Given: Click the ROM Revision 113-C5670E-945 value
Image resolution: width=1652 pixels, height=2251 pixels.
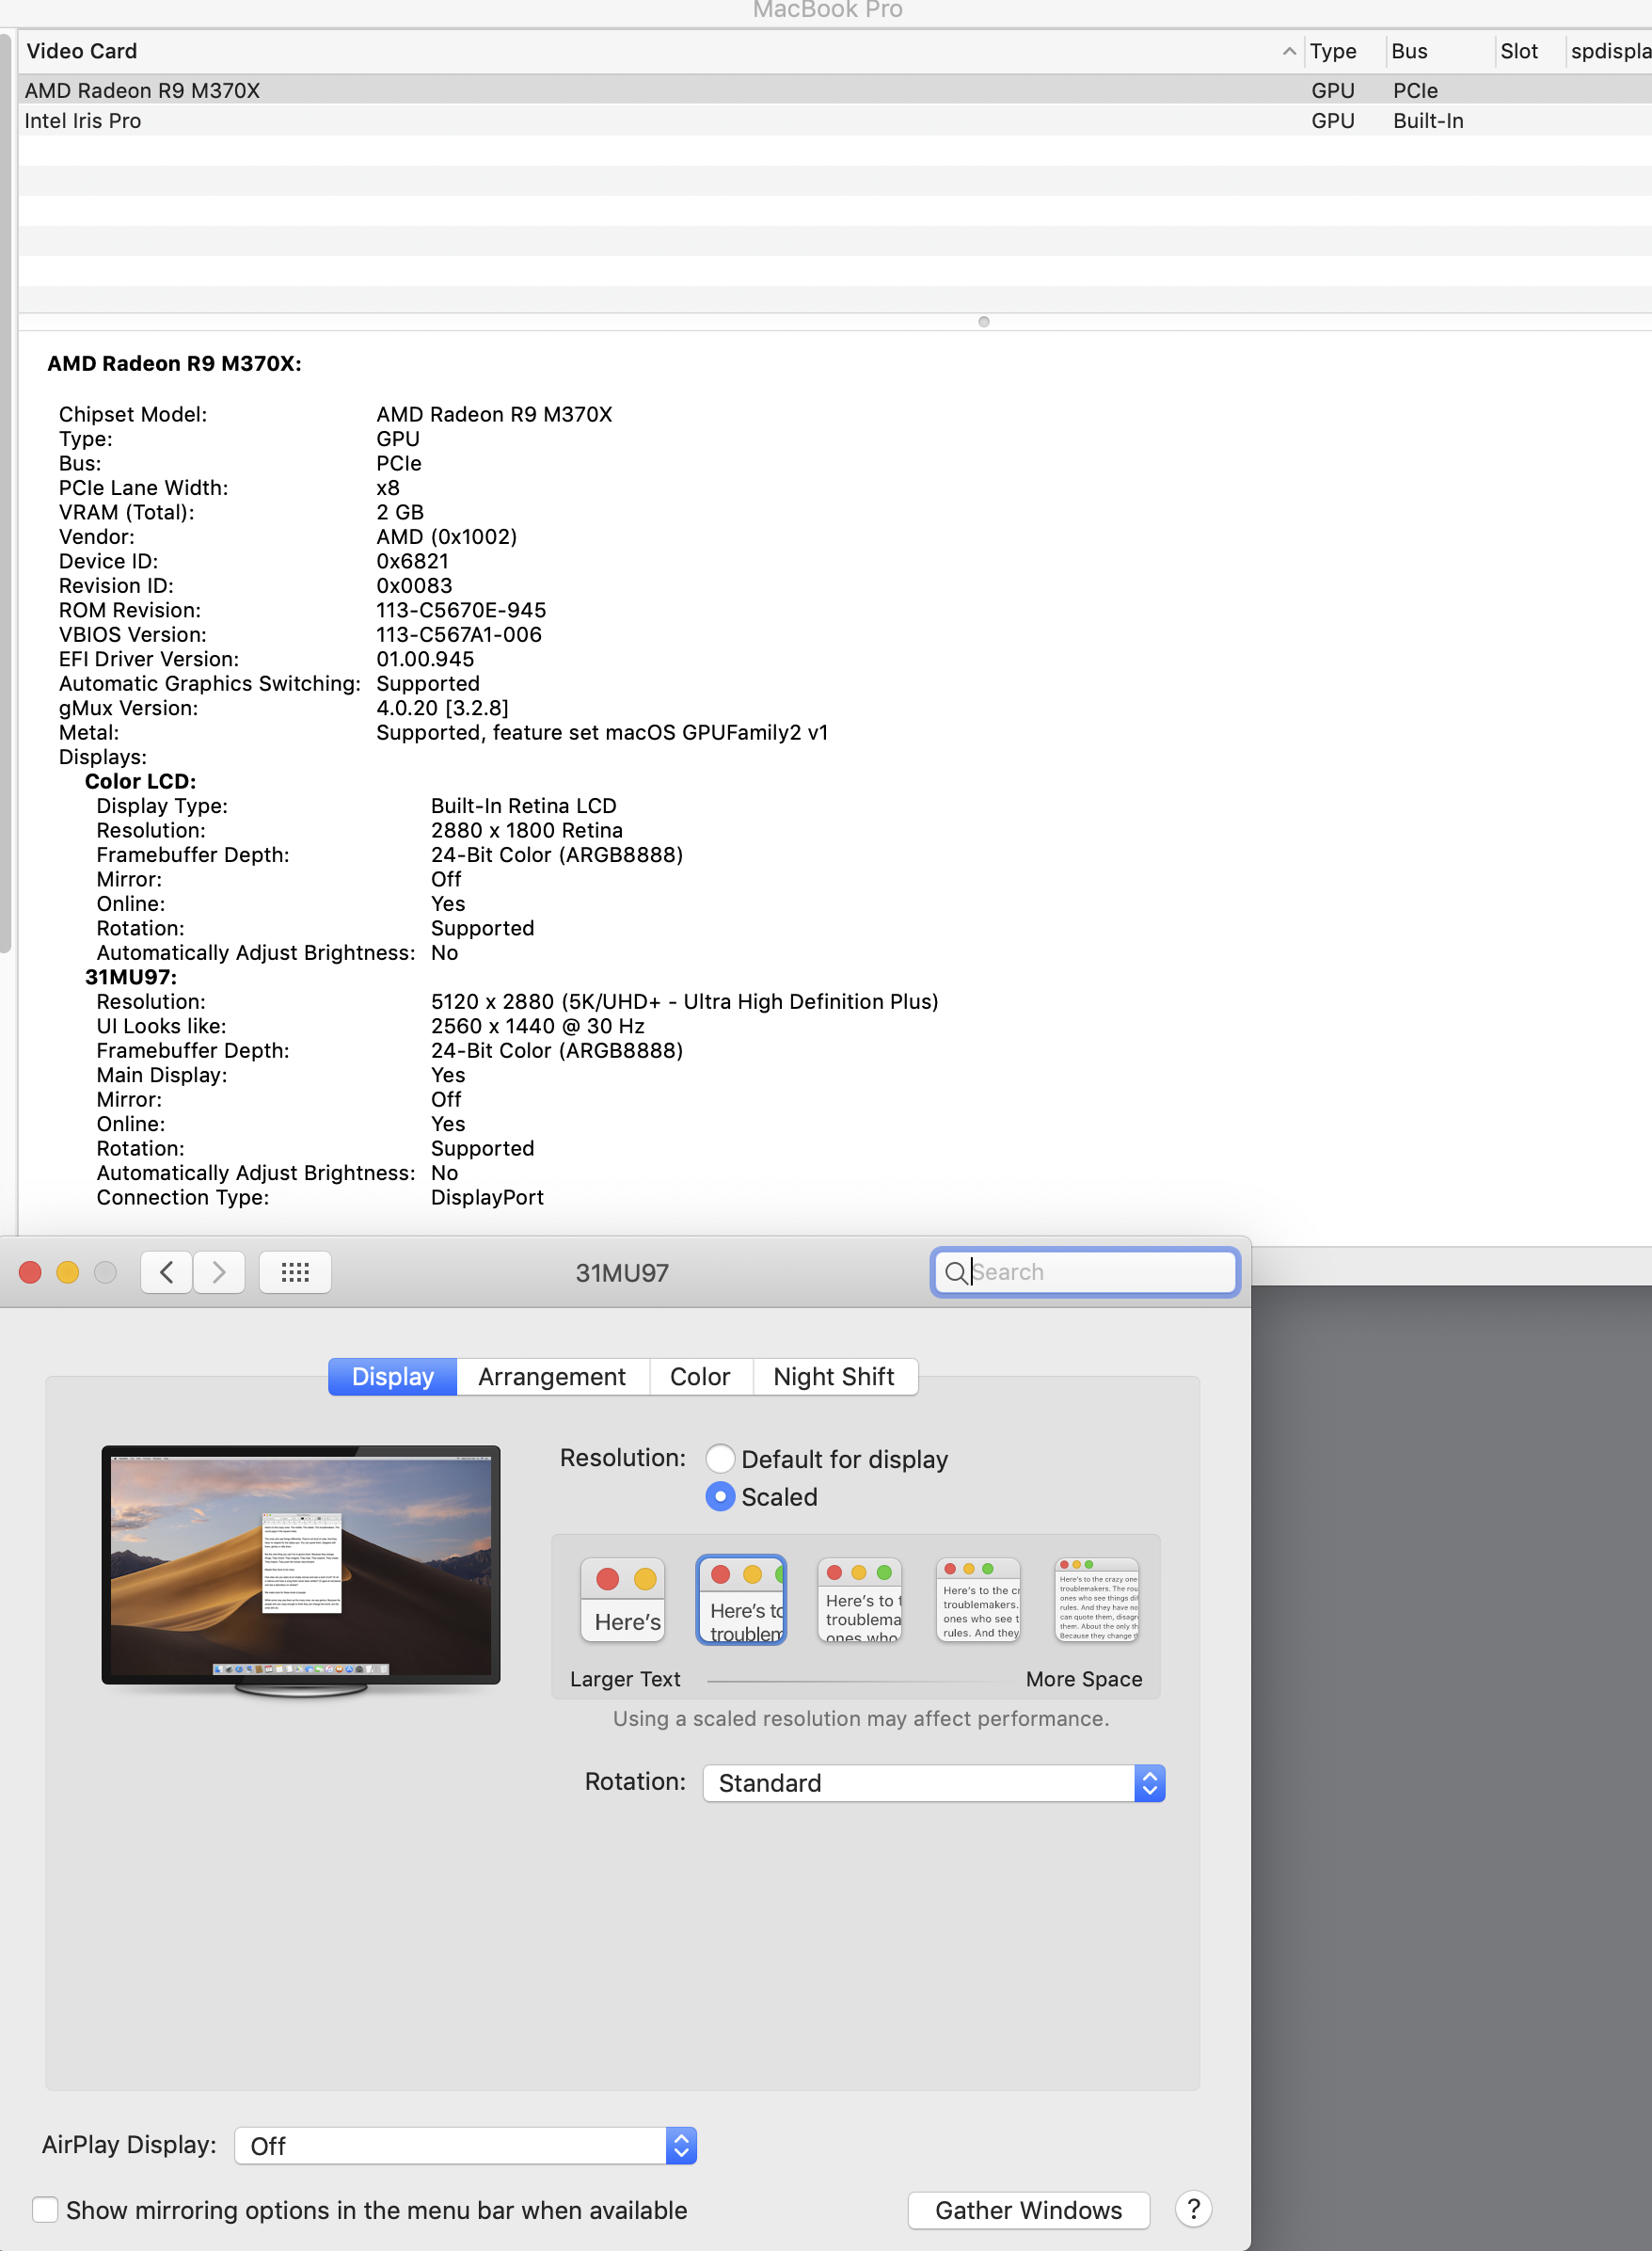Looking at the screenshot, I should pyautogui.click(x=461, y=610).
